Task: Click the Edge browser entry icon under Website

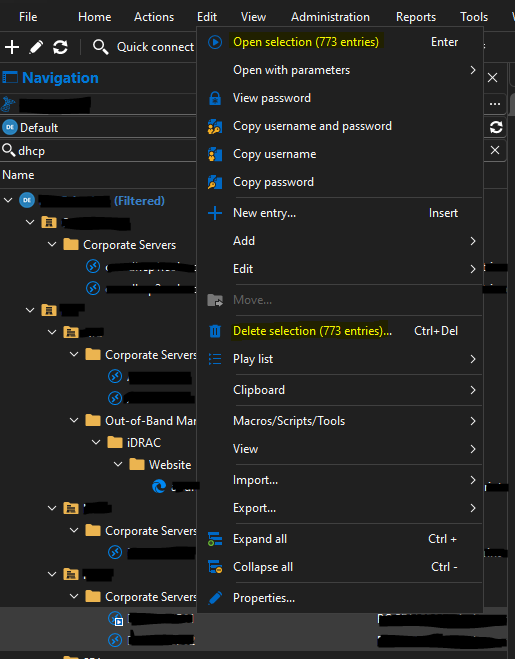Action: point(159,487)
